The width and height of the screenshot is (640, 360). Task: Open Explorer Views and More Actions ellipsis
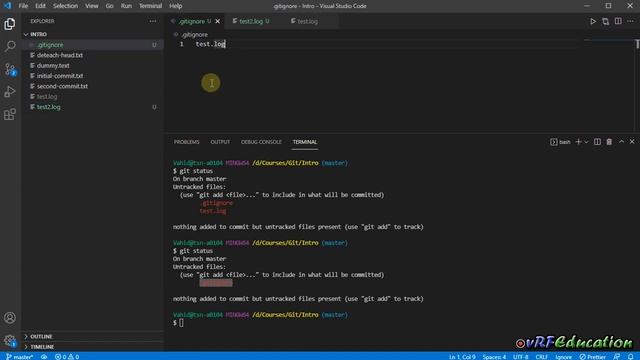[x=153, y=21]
